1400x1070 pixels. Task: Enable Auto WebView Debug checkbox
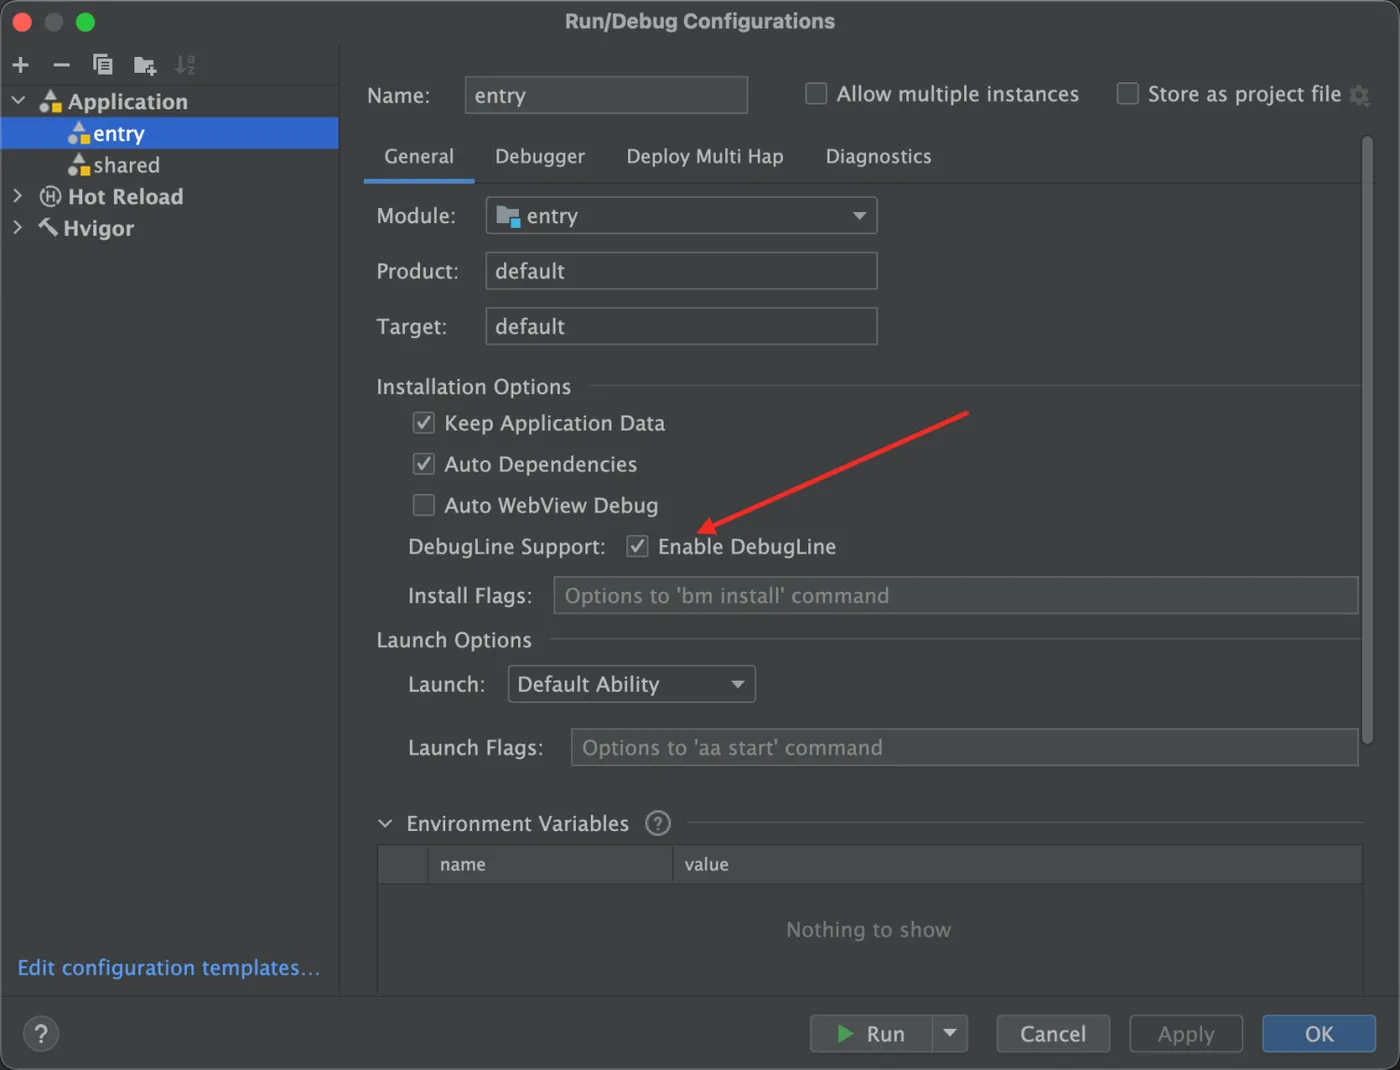pyautogui.click(x=424, y=505)
